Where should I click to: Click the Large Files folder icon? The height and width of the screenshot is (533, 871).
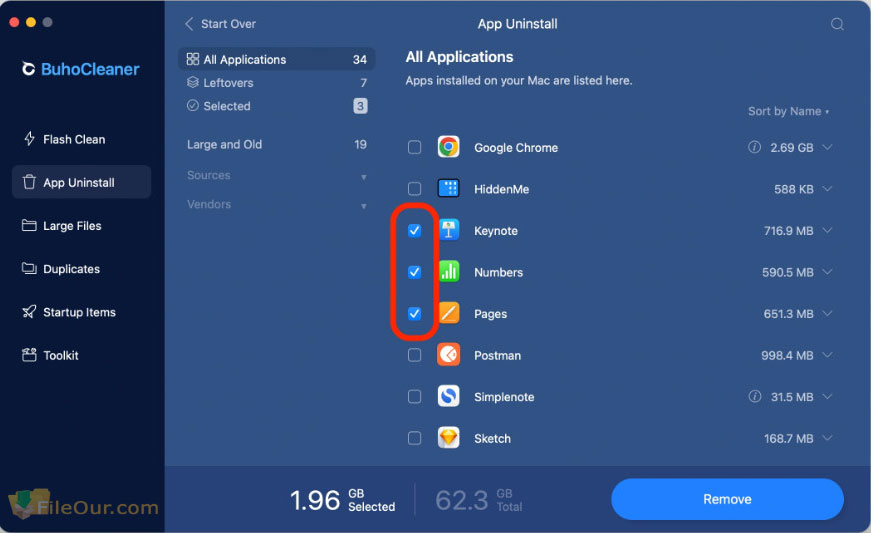(29, 225)
